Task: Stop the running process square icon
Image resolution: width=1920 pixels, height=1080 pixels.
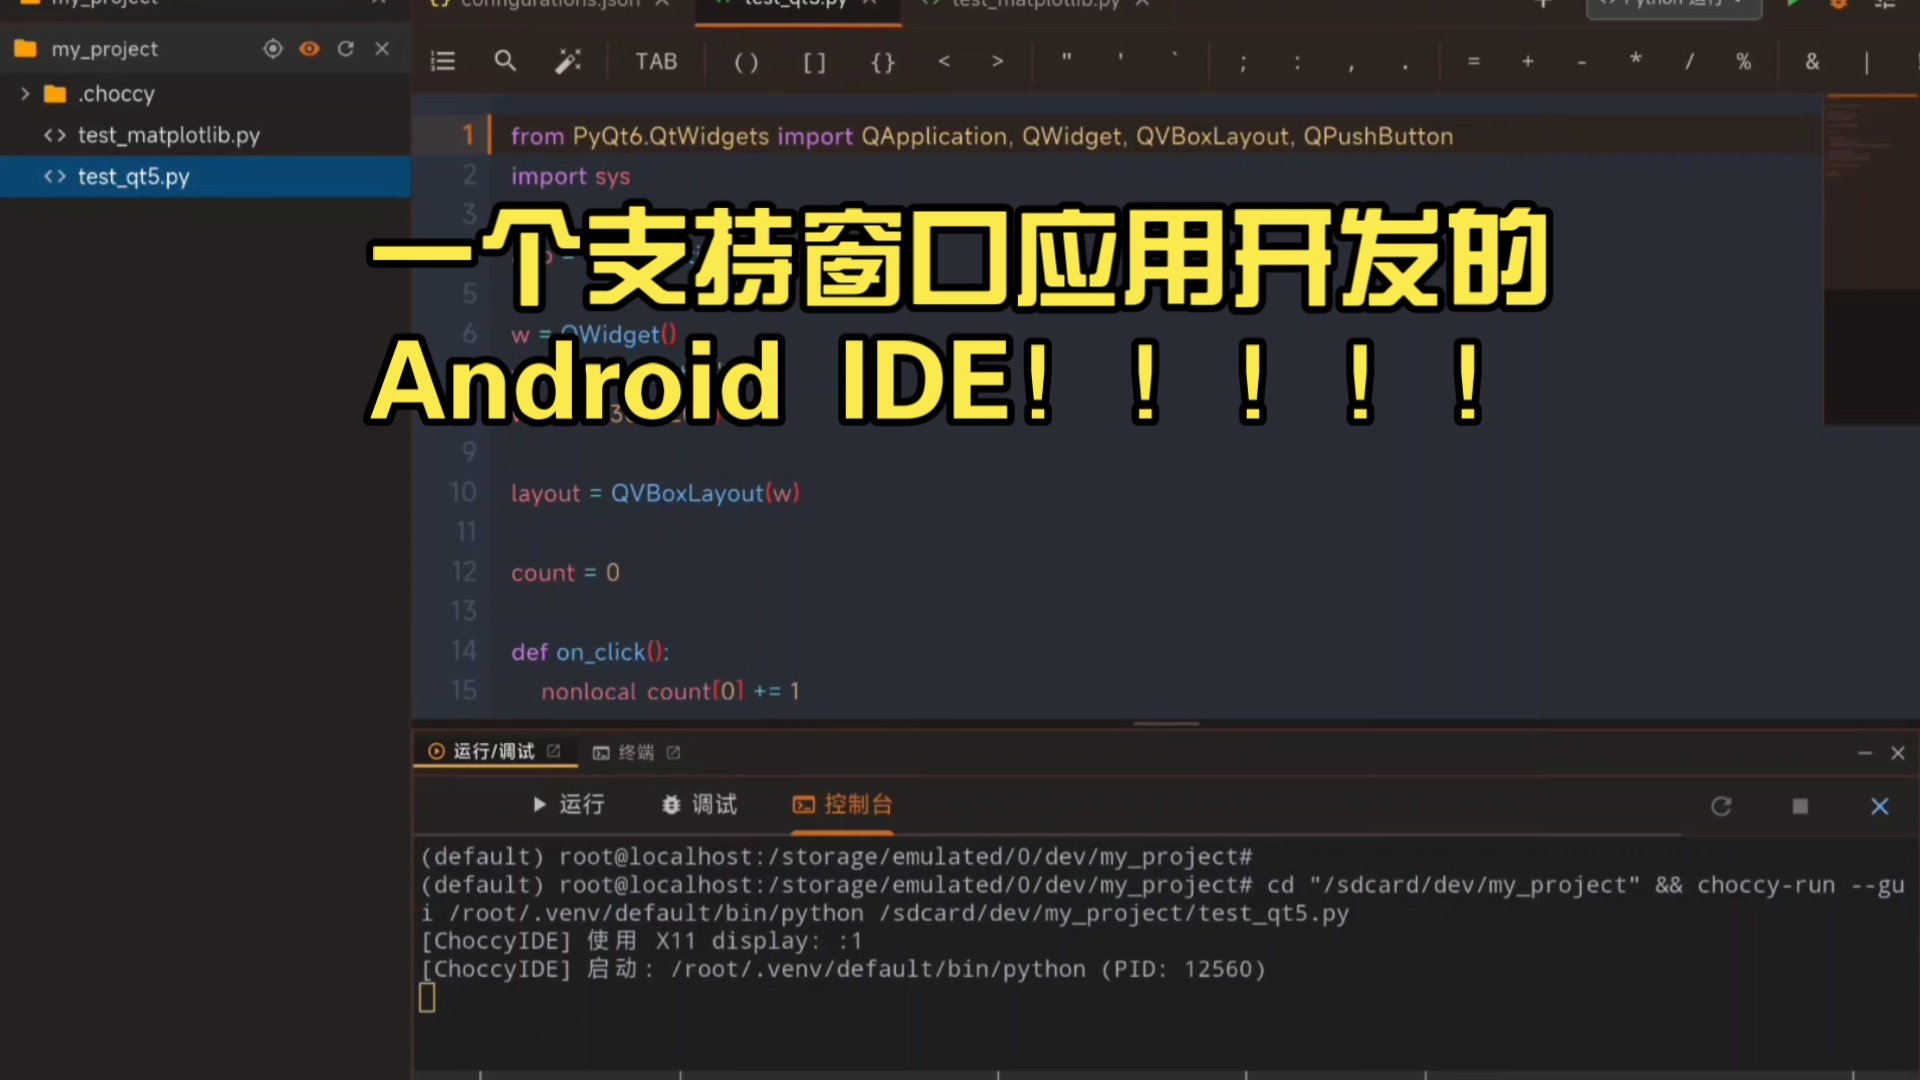Action: pyautogui.click(x=1800, y=806)
